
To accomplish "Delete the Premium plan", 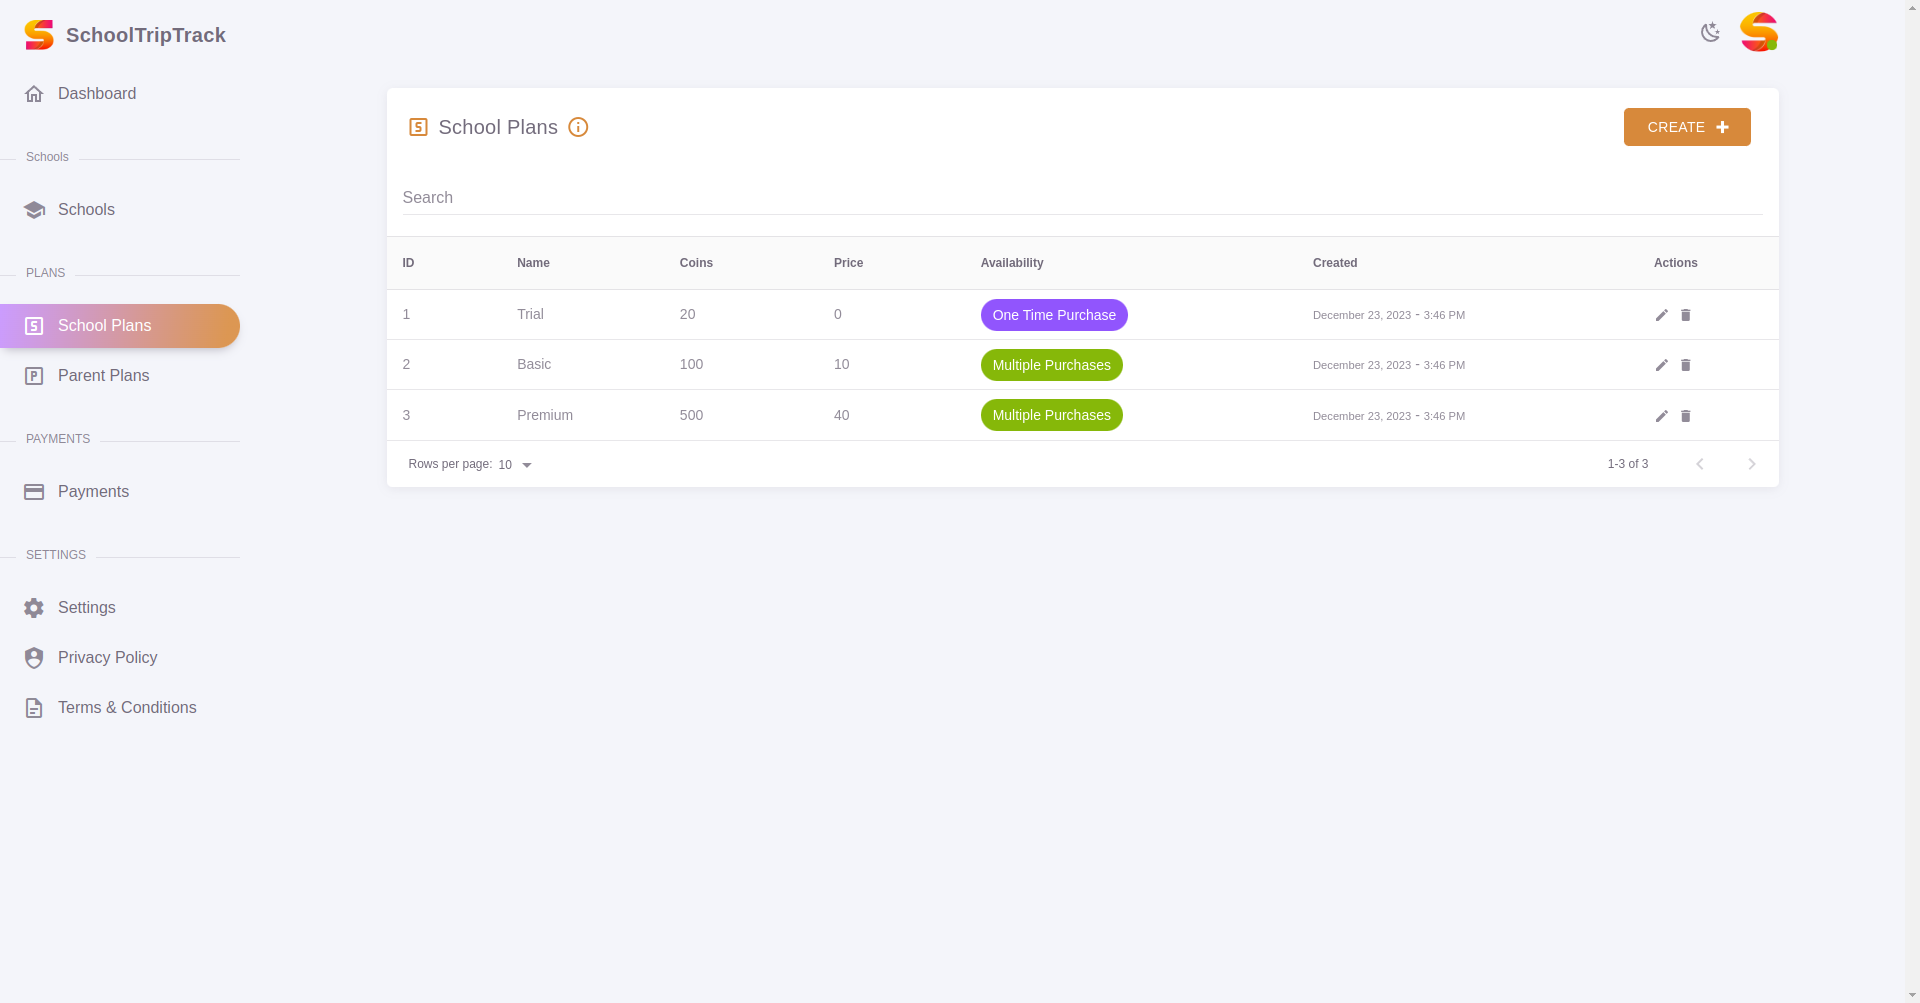I will tap(1685, 416).
